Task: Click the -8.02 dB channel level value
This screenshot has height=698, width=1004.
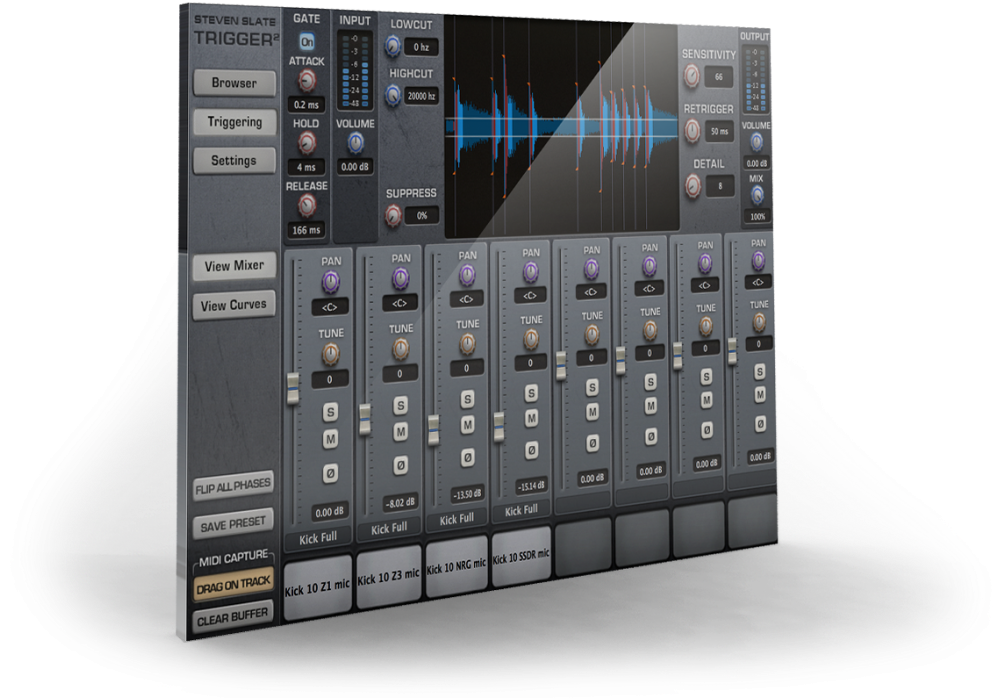Action: point(400,503)
